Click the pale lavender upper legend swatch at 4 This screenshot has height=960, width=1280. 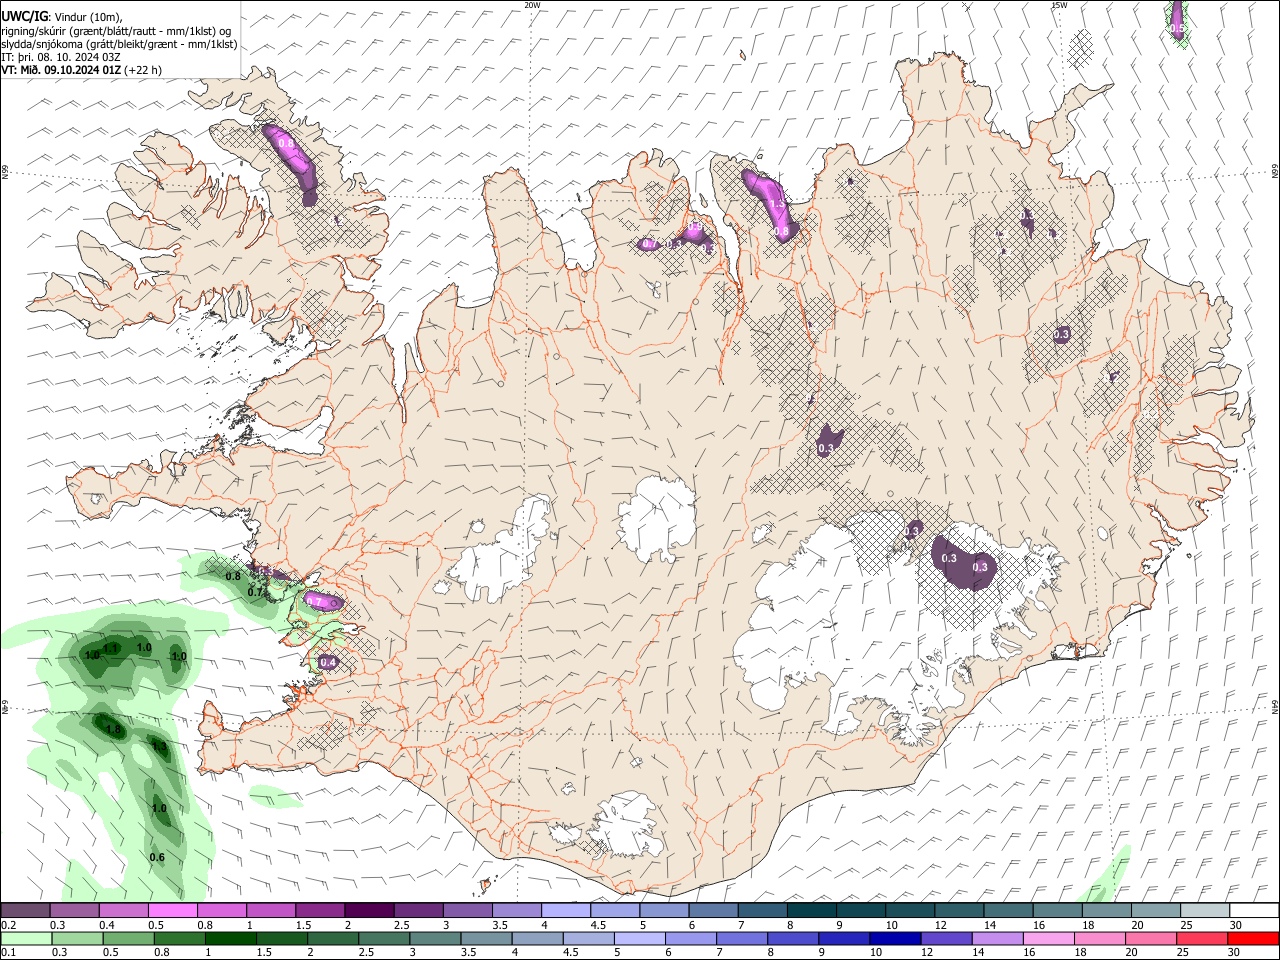click(x=564, y=910)
